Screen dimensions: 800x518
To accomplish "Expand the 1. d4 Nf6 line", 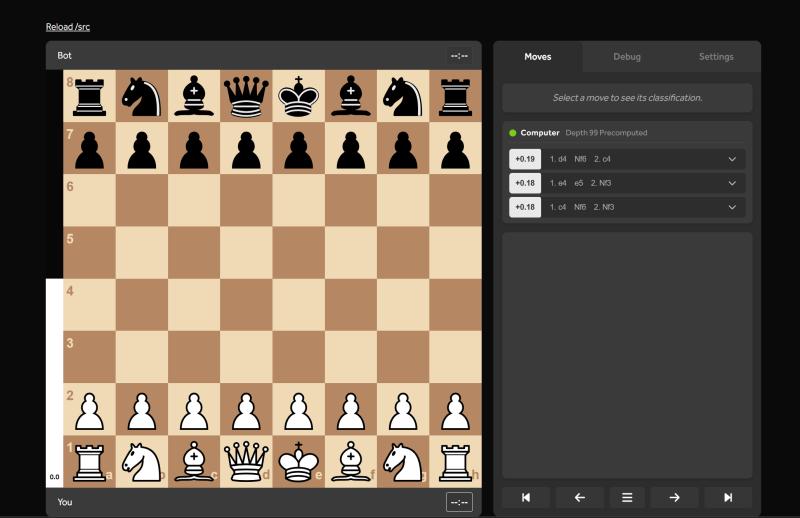I will (x=732, y=159).
